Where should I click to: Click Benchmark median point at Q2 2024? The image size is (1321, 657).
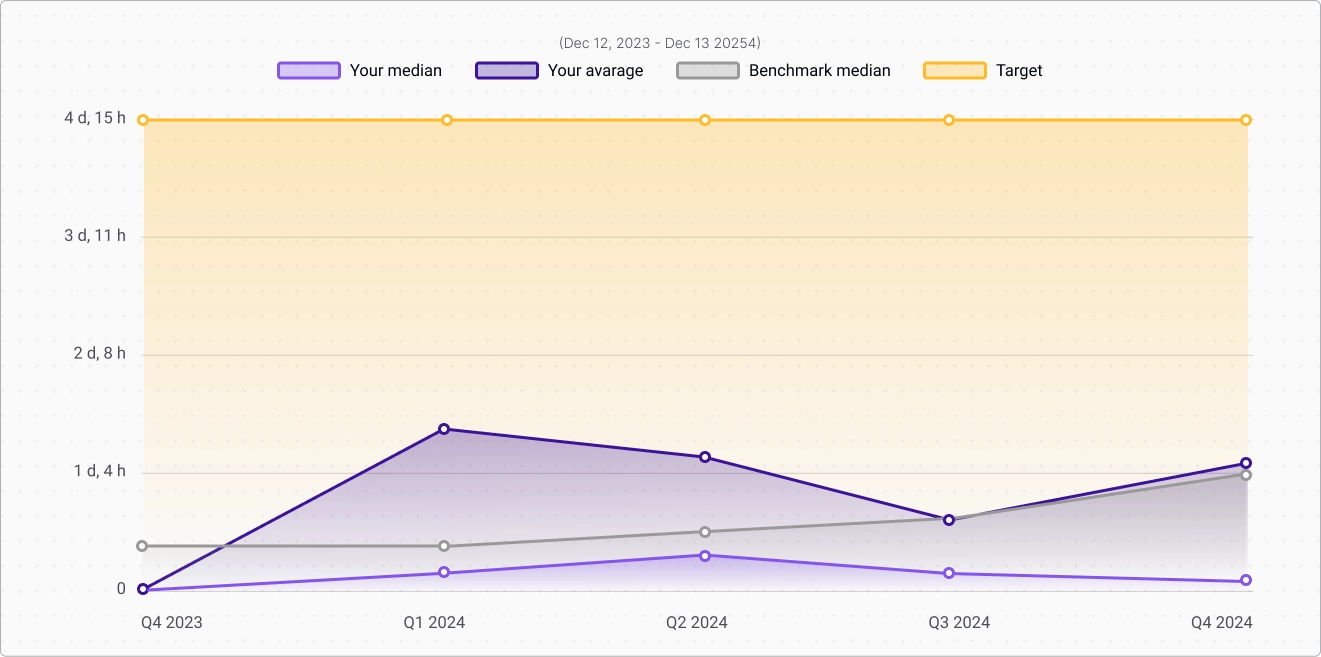[x=705, y=532]
